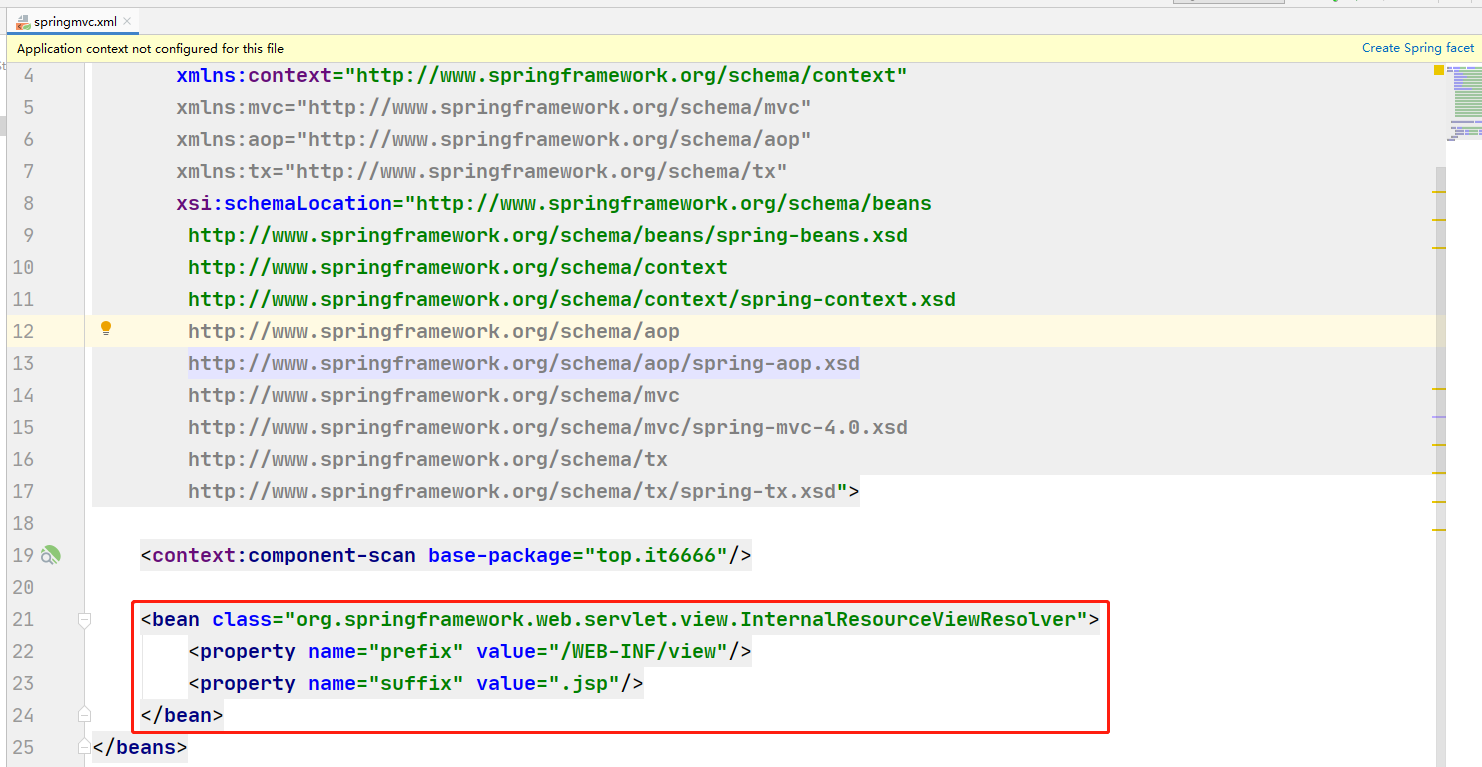Click the InternalResourceViewResolver class value
The image size is (1482, 767).
click(x=686, y=619)
